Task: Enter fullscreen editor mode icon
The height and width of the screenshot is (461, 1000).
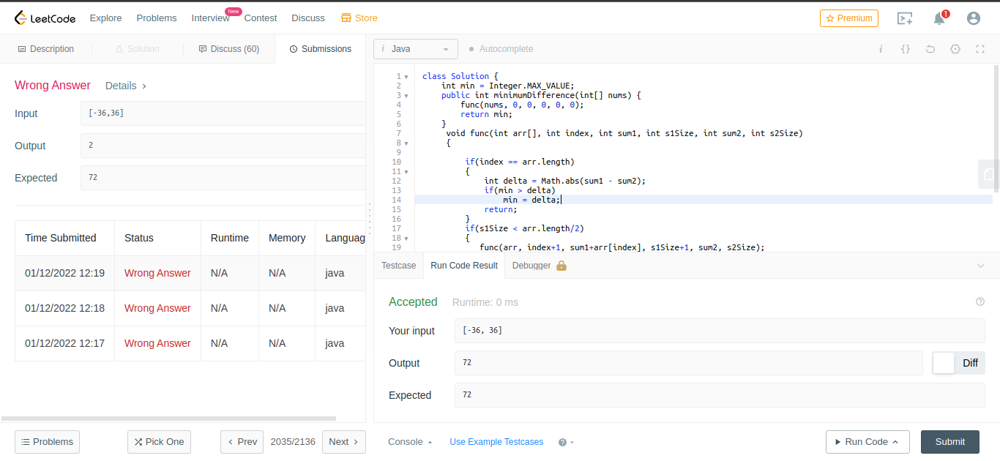Action: coord(980,49)
